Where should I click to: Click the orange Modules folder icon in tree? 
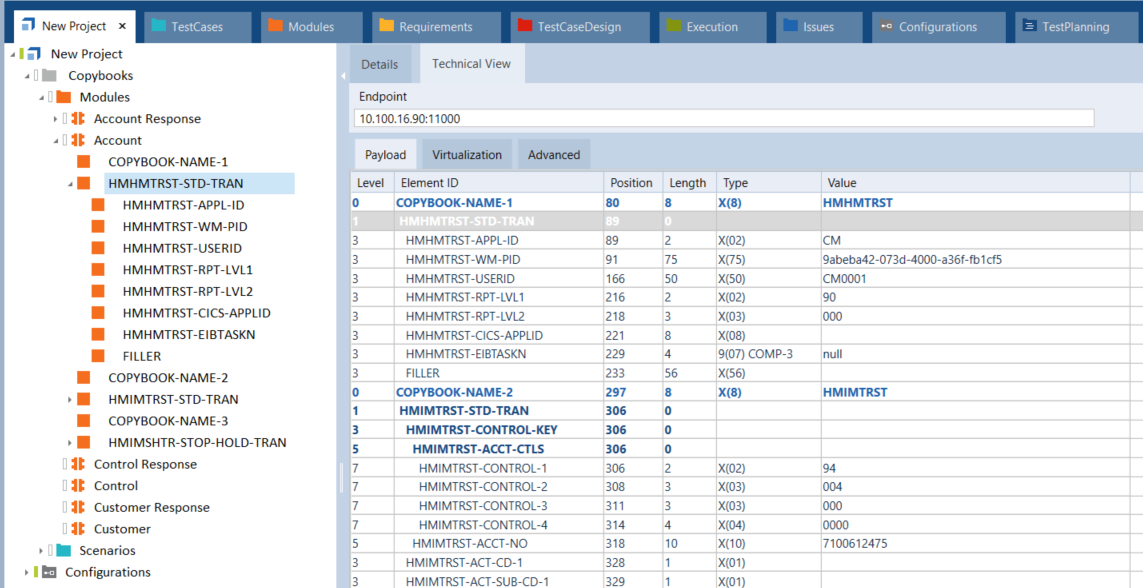point(63,97)
